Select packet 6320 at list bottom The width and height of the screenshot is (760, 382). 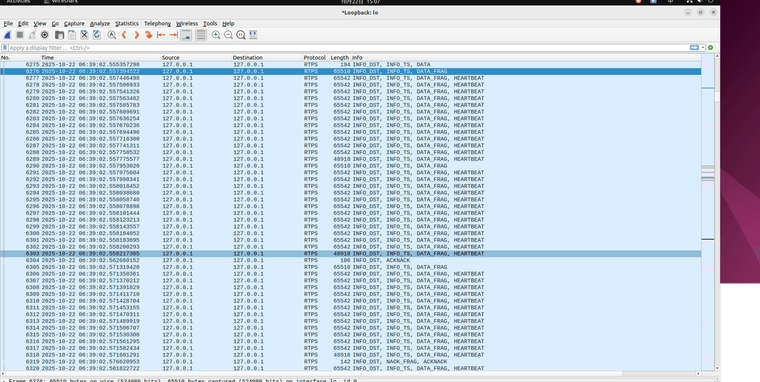(x=350, y=368)
